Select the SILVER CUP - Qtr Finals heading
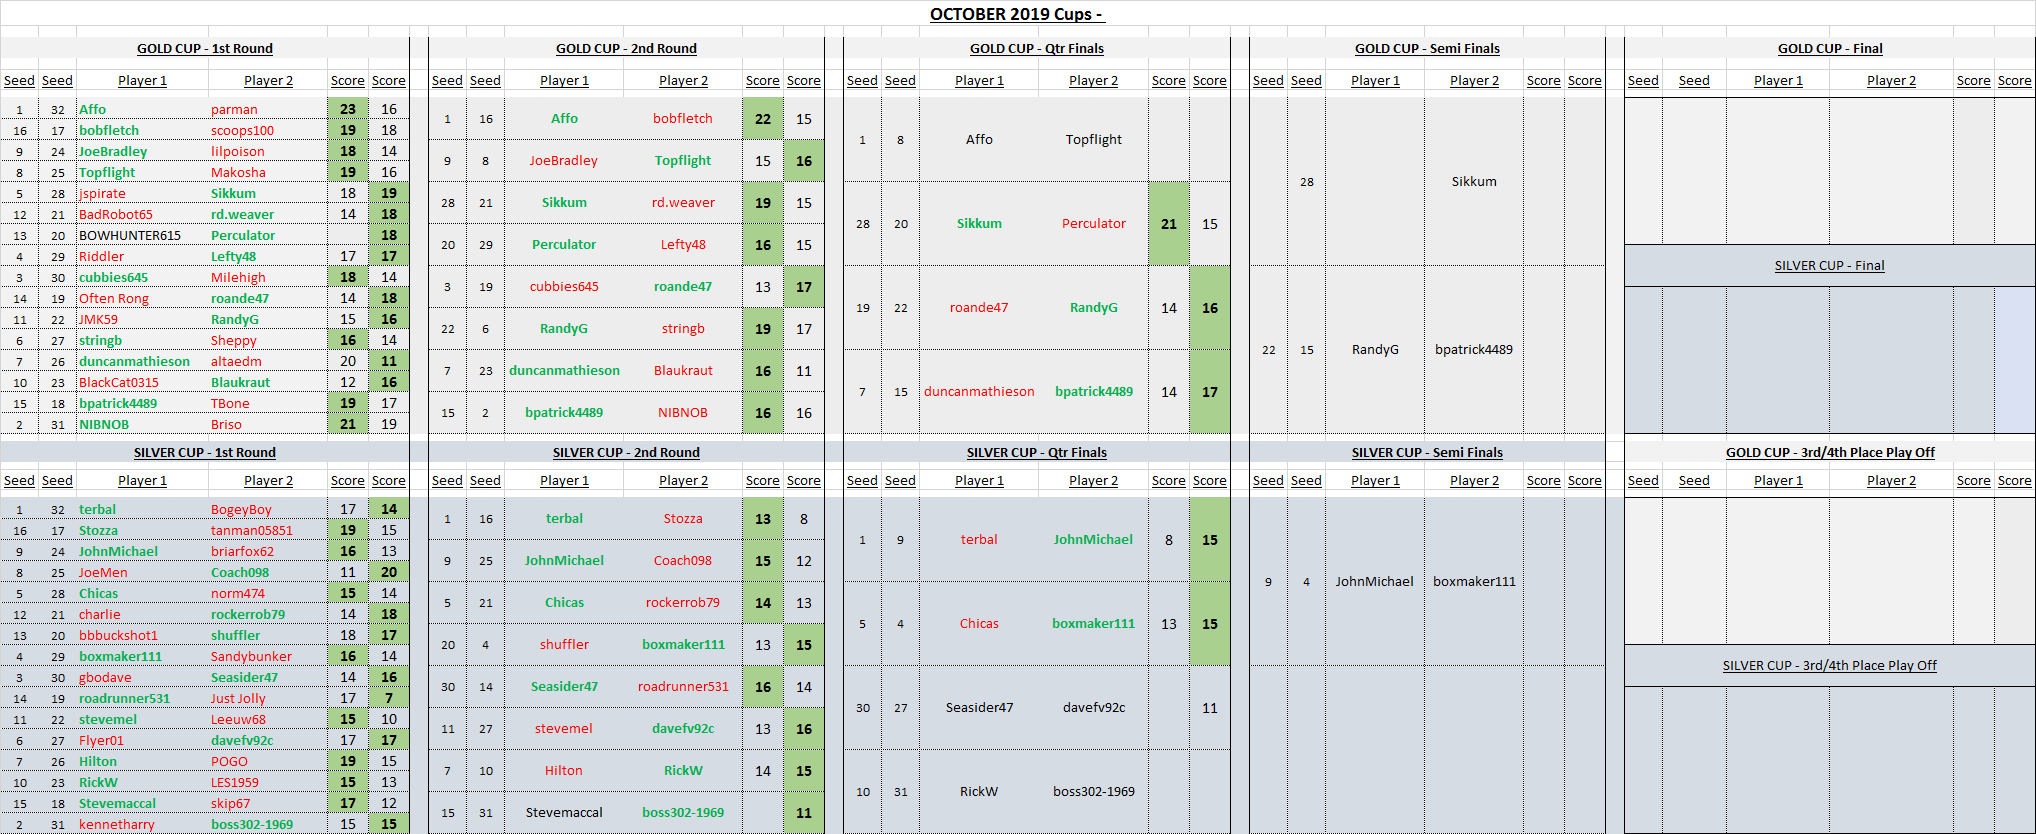This screenshot has height=834, width=2036. click(x=1036, y=452)
